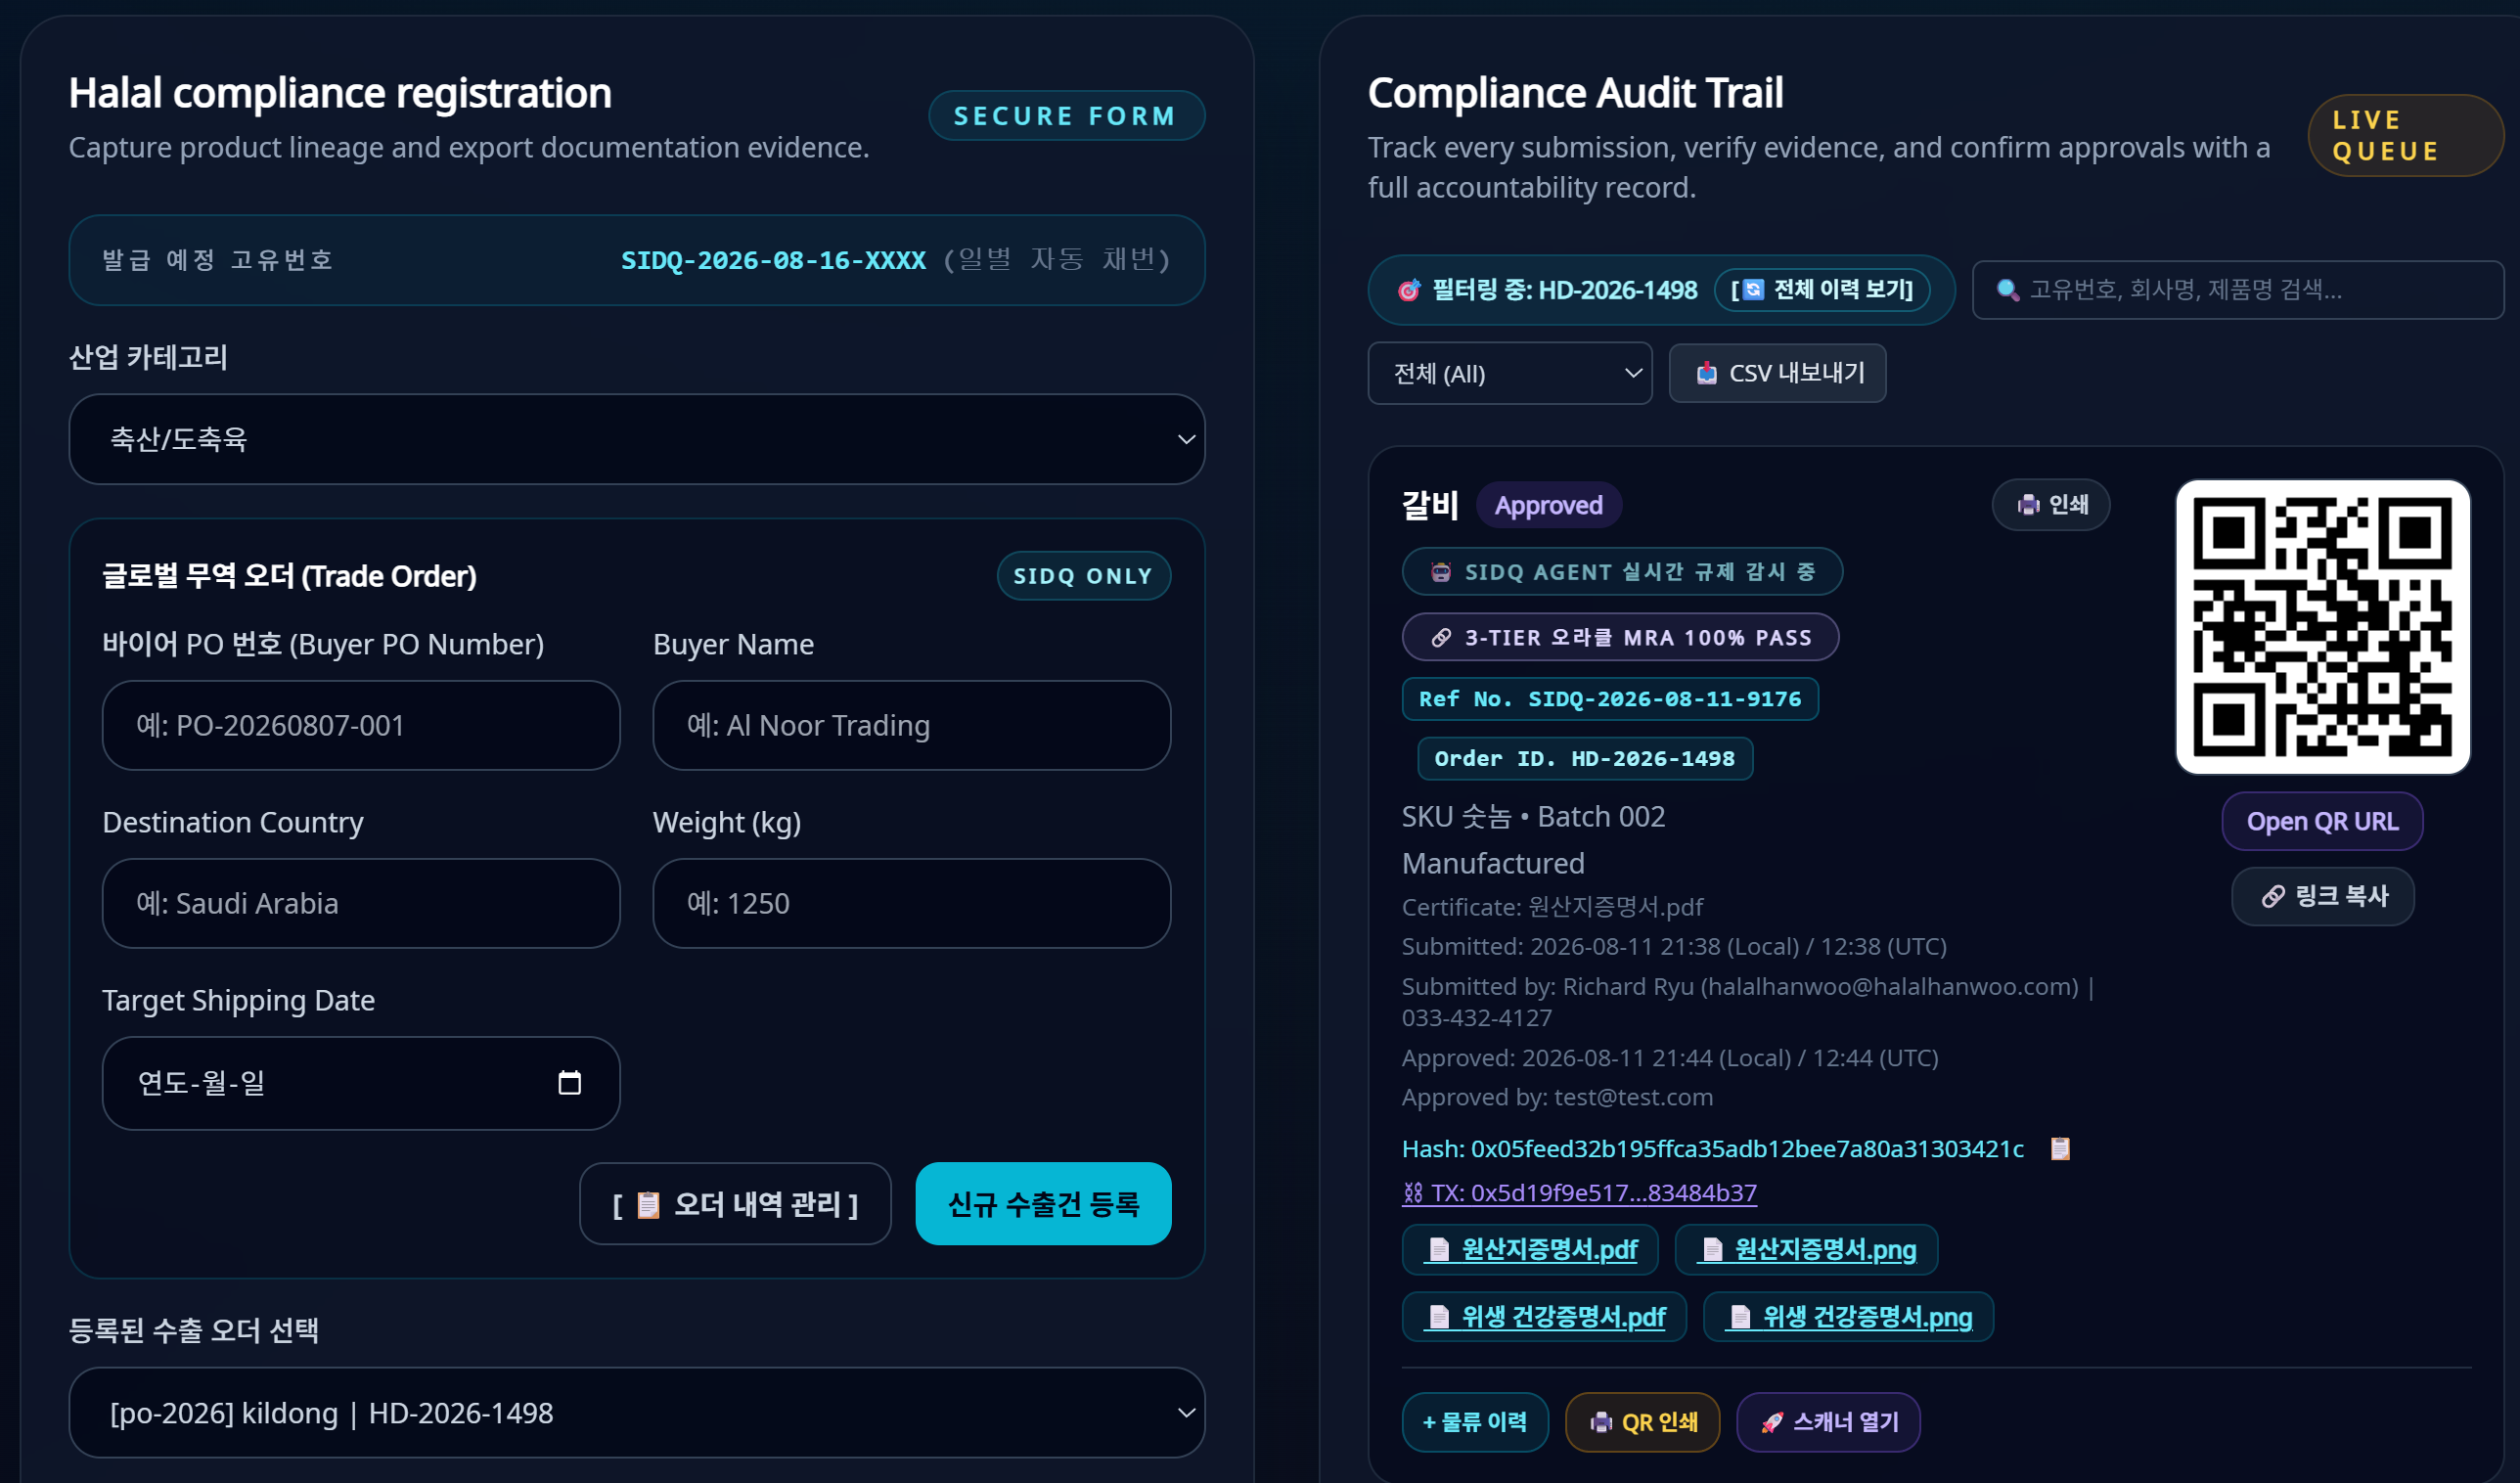Screen dimensions: 2520x1483
Task: Export audit trail with CSV 내보내기
Action: click(x=1777, y=373)
